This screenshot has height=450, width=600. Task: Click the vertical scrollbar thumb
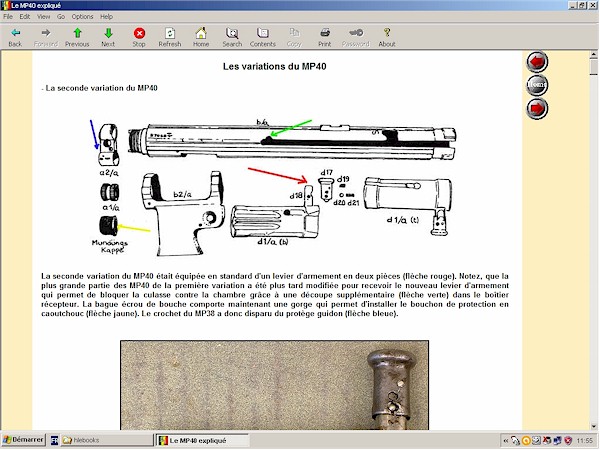click(x=594, y=67)
